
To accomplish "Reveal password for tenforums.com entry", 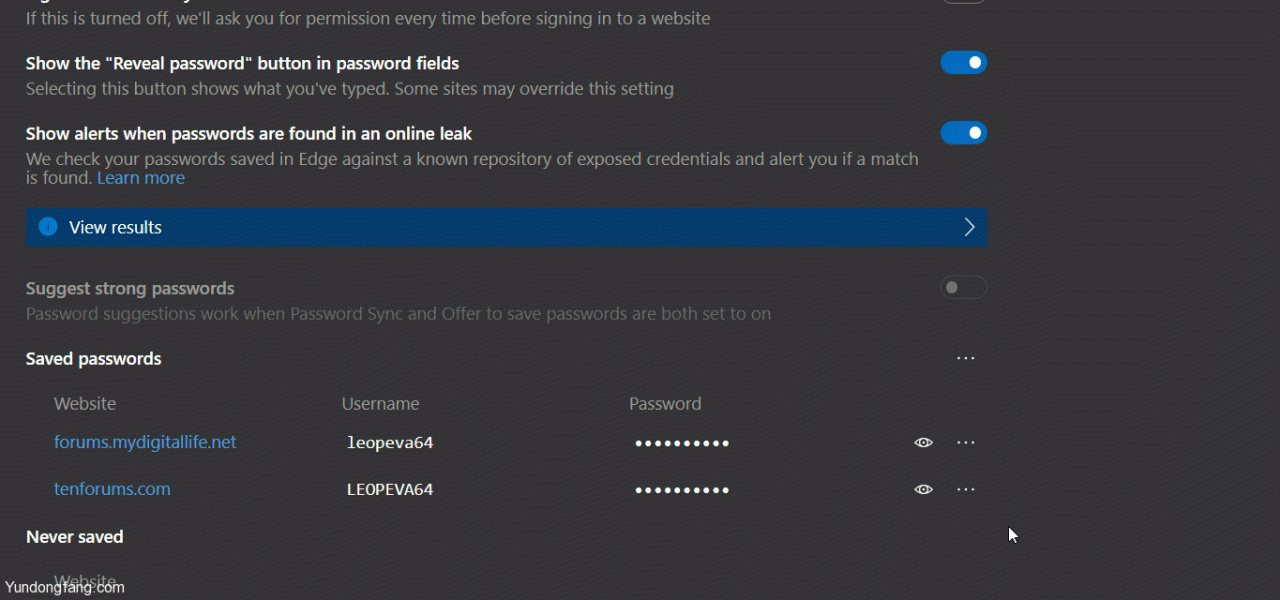I will click(x=923, y=489).
